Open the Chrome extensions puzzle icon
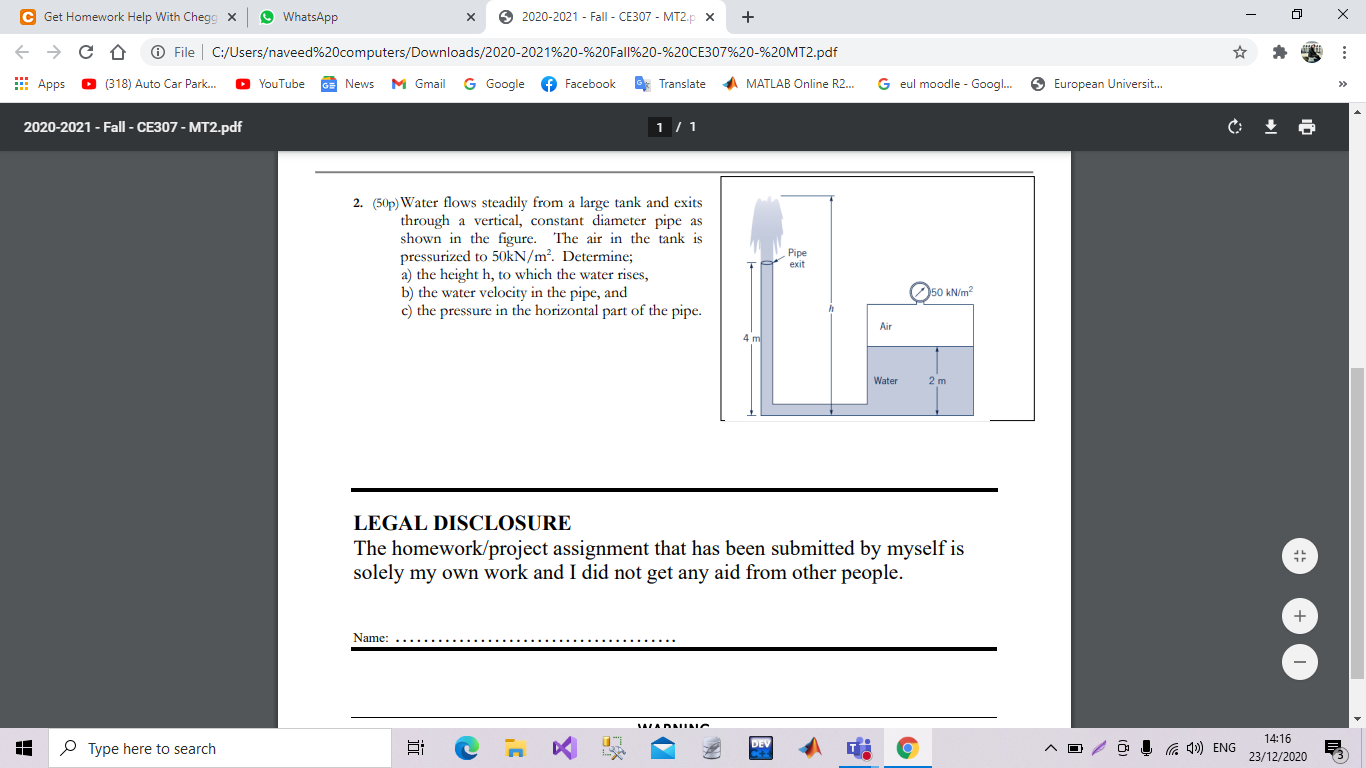 pos(1279,52)
